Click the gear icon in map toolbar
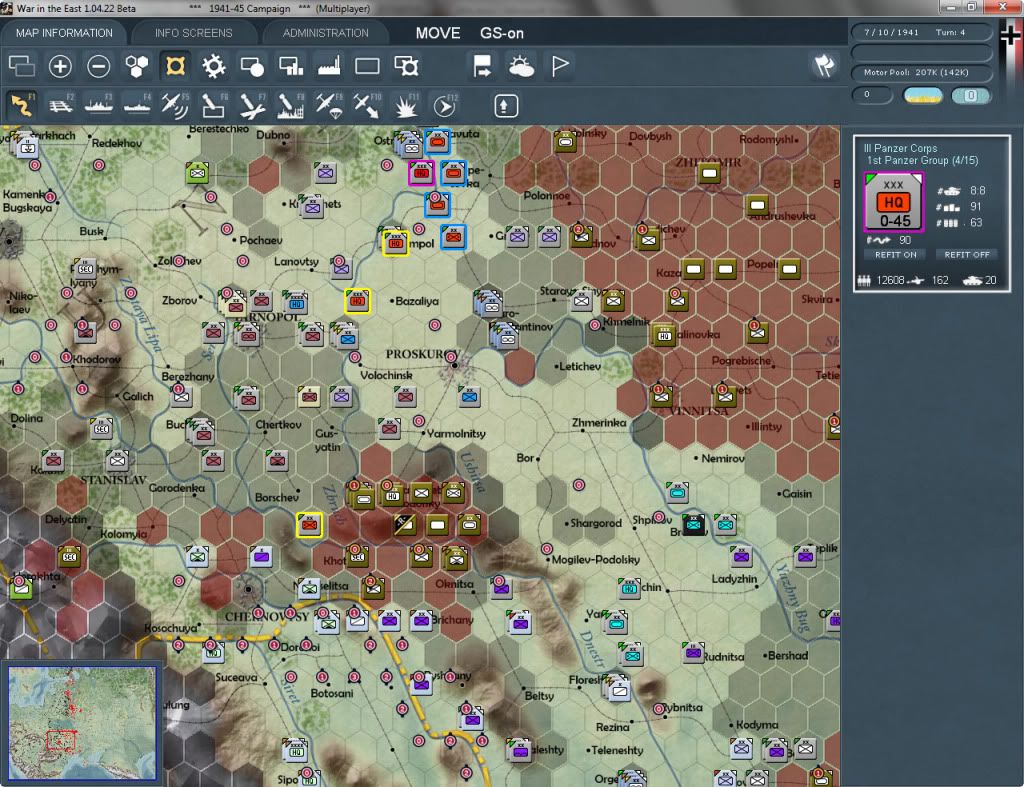Image resolution: width=1024 pixels, height=787 pixels. pos(214,66)
